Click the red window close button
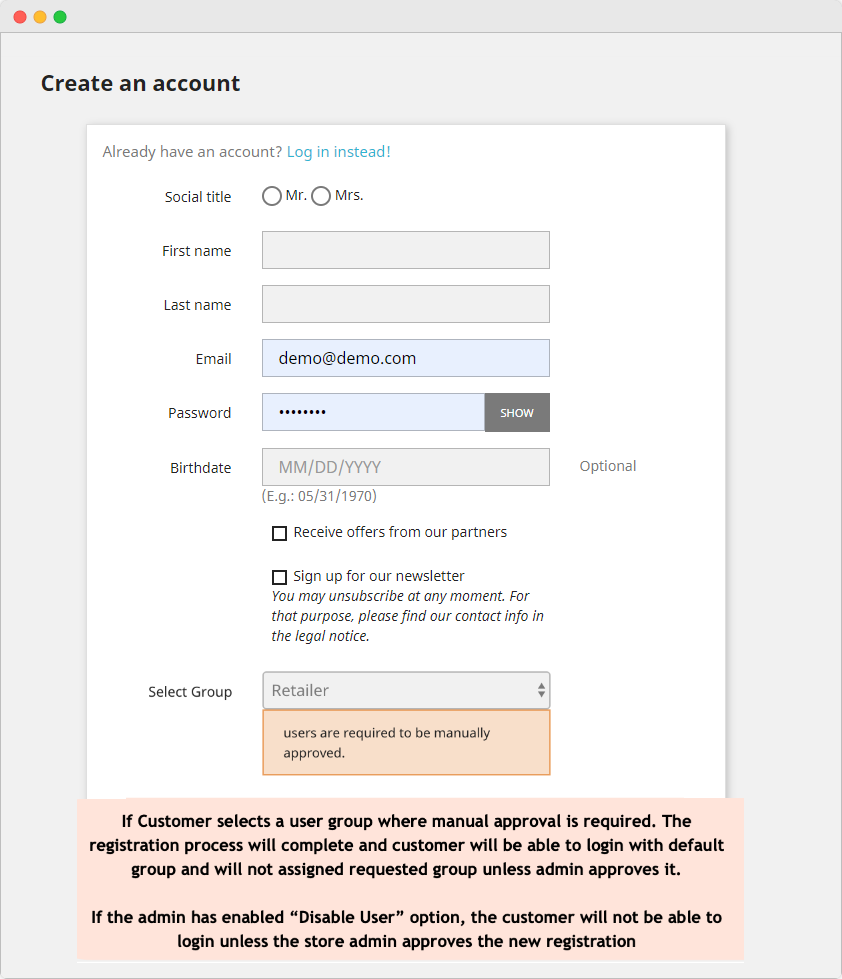The height and width of the screenshot is (979, 842). [x=20, y=17]
